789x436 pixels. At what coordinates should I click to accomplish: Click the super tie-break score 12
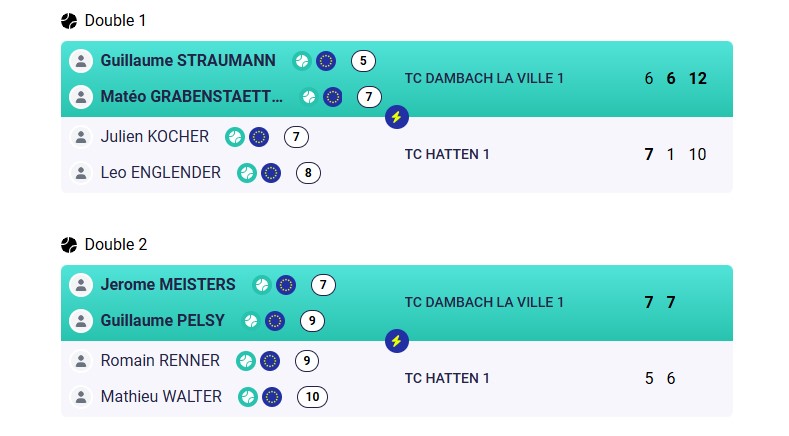[698, 79]
